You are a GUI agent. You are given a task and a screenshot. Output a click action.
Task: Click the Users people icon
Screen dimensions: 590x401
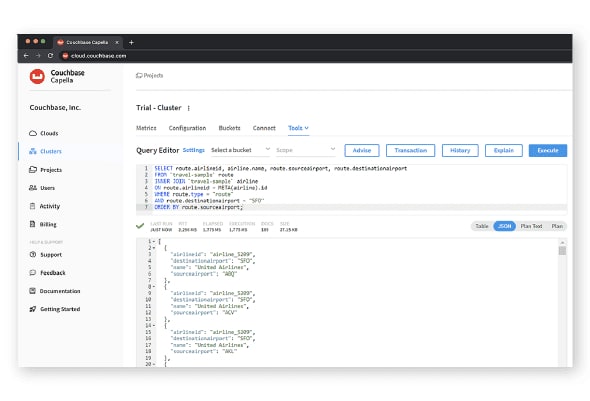click(33, 188)
